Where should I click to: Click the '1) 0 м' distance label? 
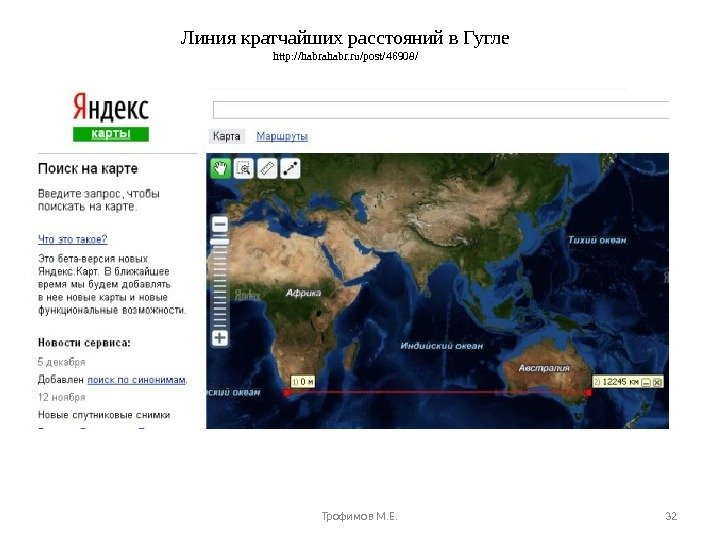click(303, 382)
